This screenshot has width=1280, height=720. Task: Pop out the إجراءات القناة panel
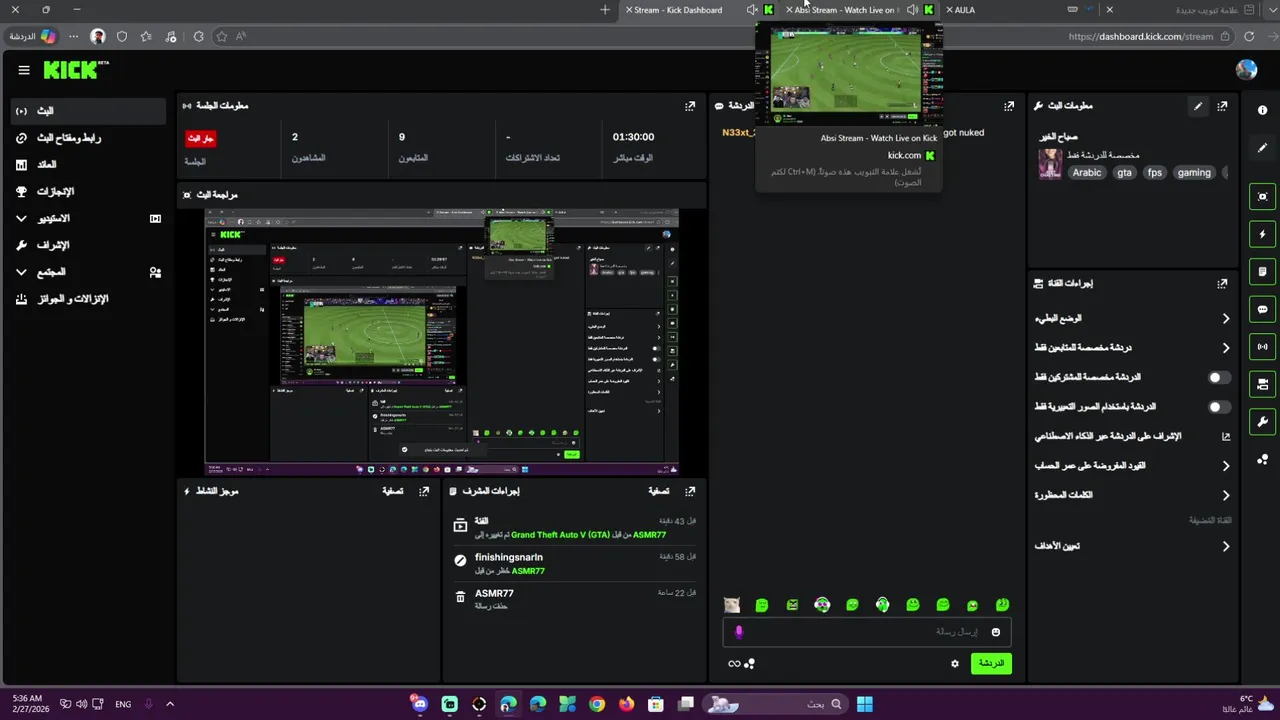coord(1222,284)
